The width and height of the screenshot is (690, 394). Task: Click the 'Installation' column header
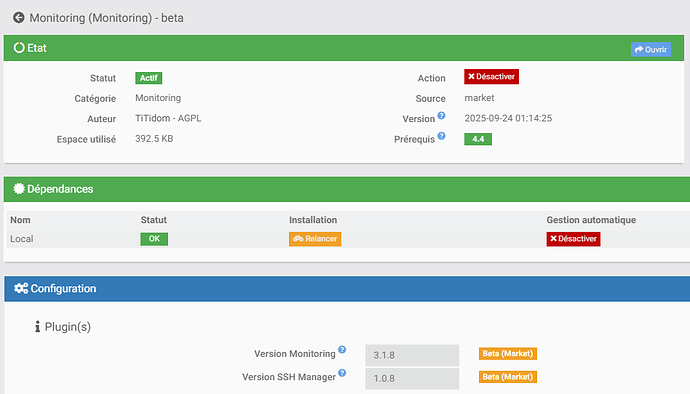[313, 220]
